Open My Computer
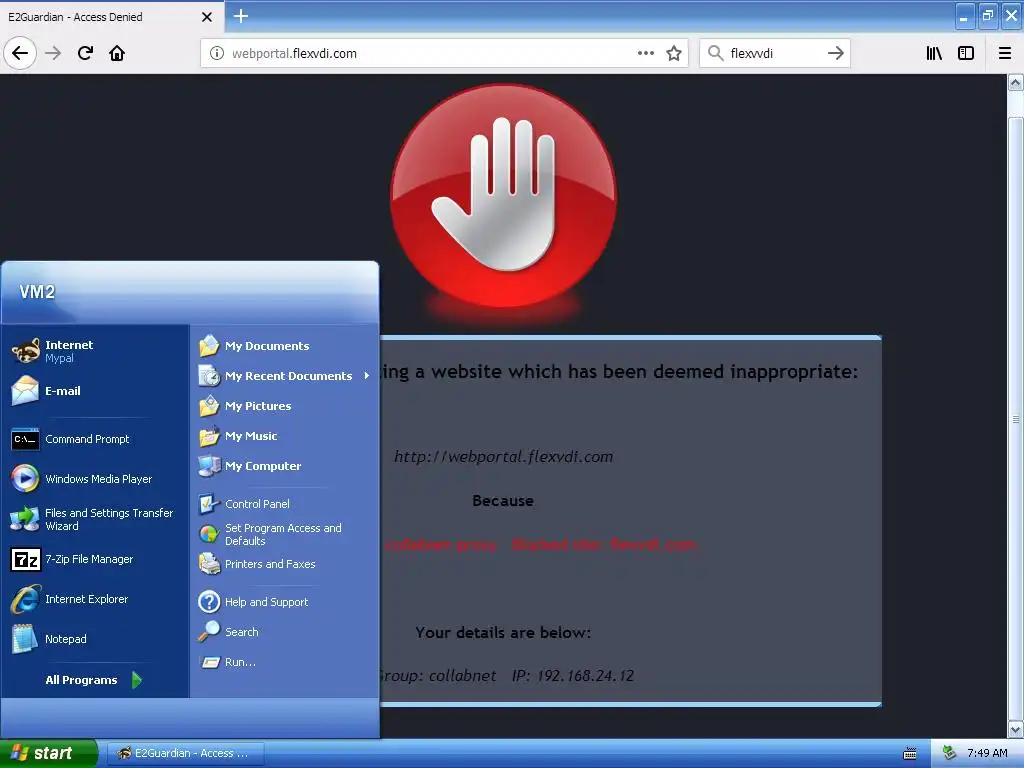Screen dimensions: 1024x768 click(284, 466)
